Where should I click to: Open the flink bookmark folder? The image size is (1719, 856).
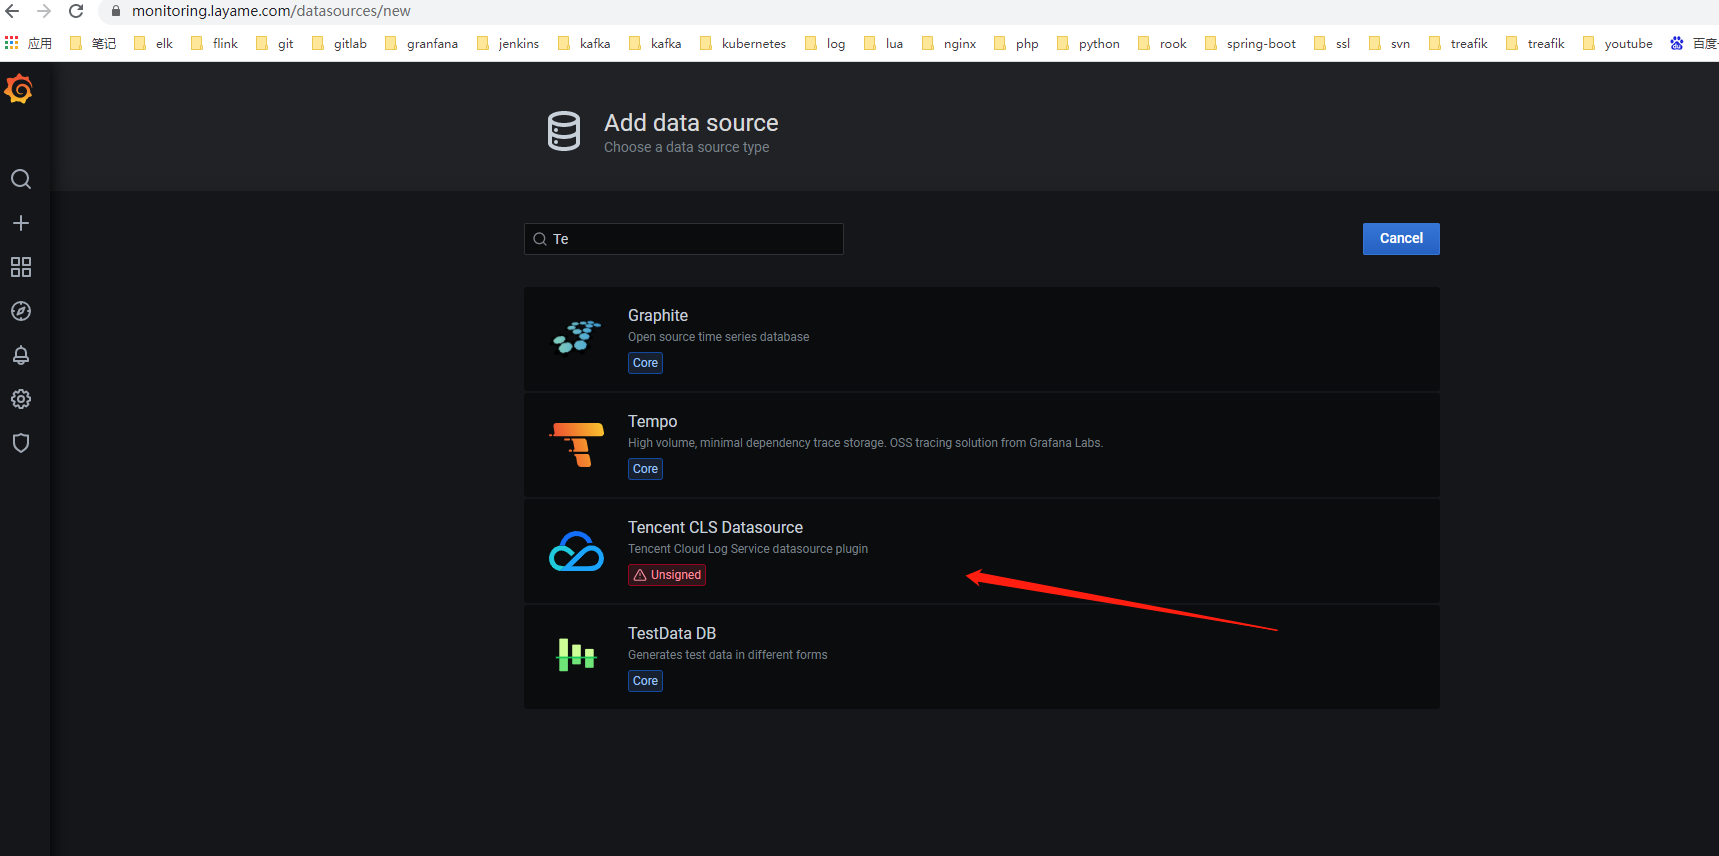[215, 43]
